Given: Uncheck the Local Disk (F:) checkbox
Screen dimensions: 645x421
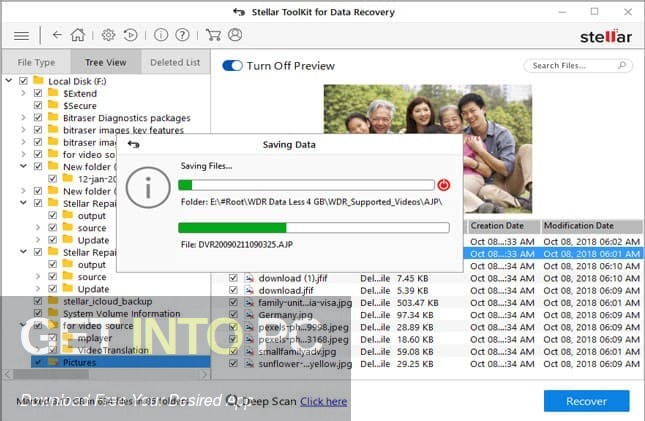Looking at the screenshot, I should point(23,81).
